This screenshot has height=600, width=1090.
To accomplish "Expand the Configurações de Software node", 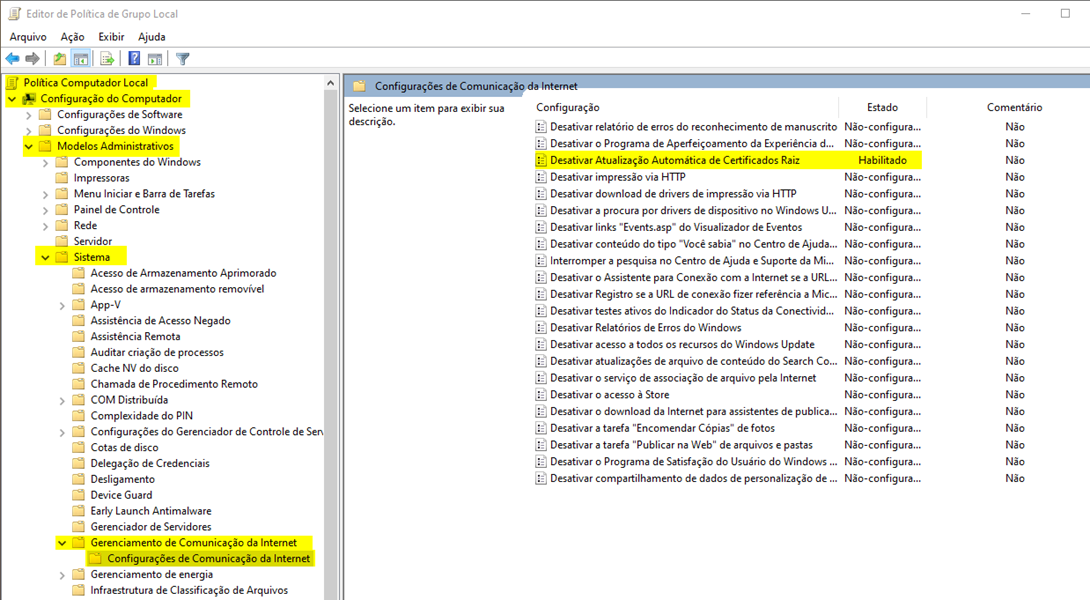I will (x=29, y=115).
